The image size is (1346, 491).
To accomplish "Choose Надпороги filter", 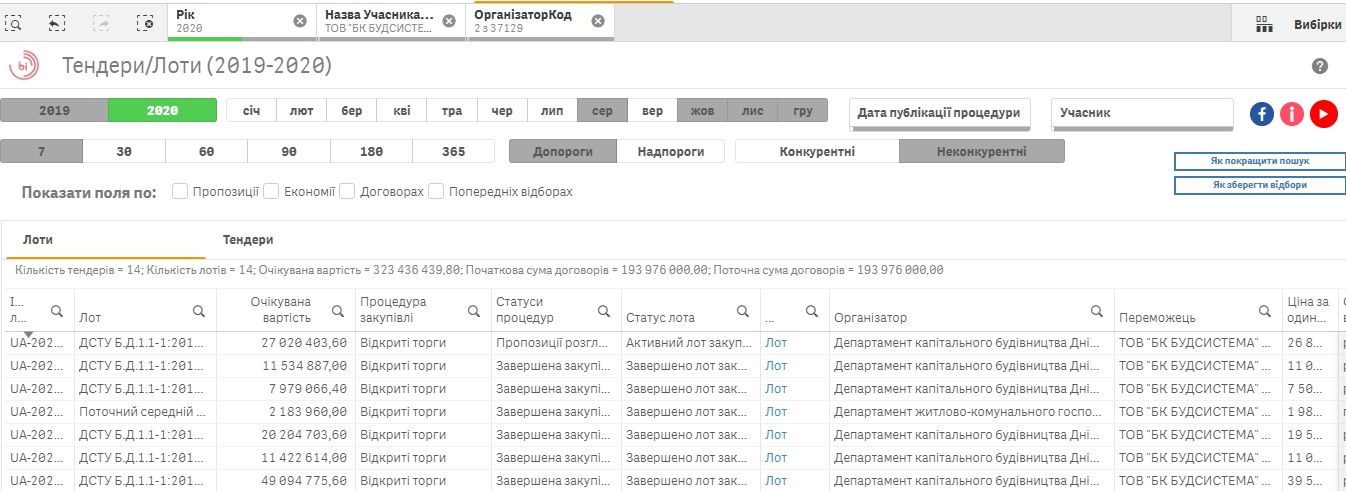I will pyautogui.click(x=673, y=152).
